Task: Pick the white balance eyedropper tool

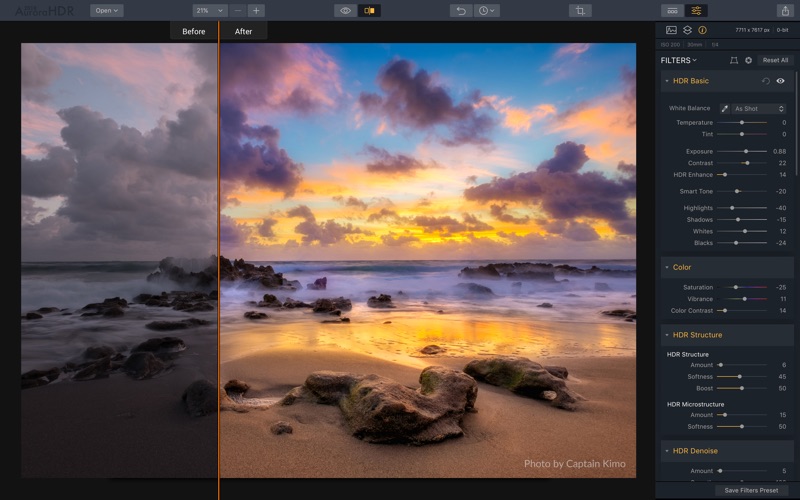Action: point(725,108)
